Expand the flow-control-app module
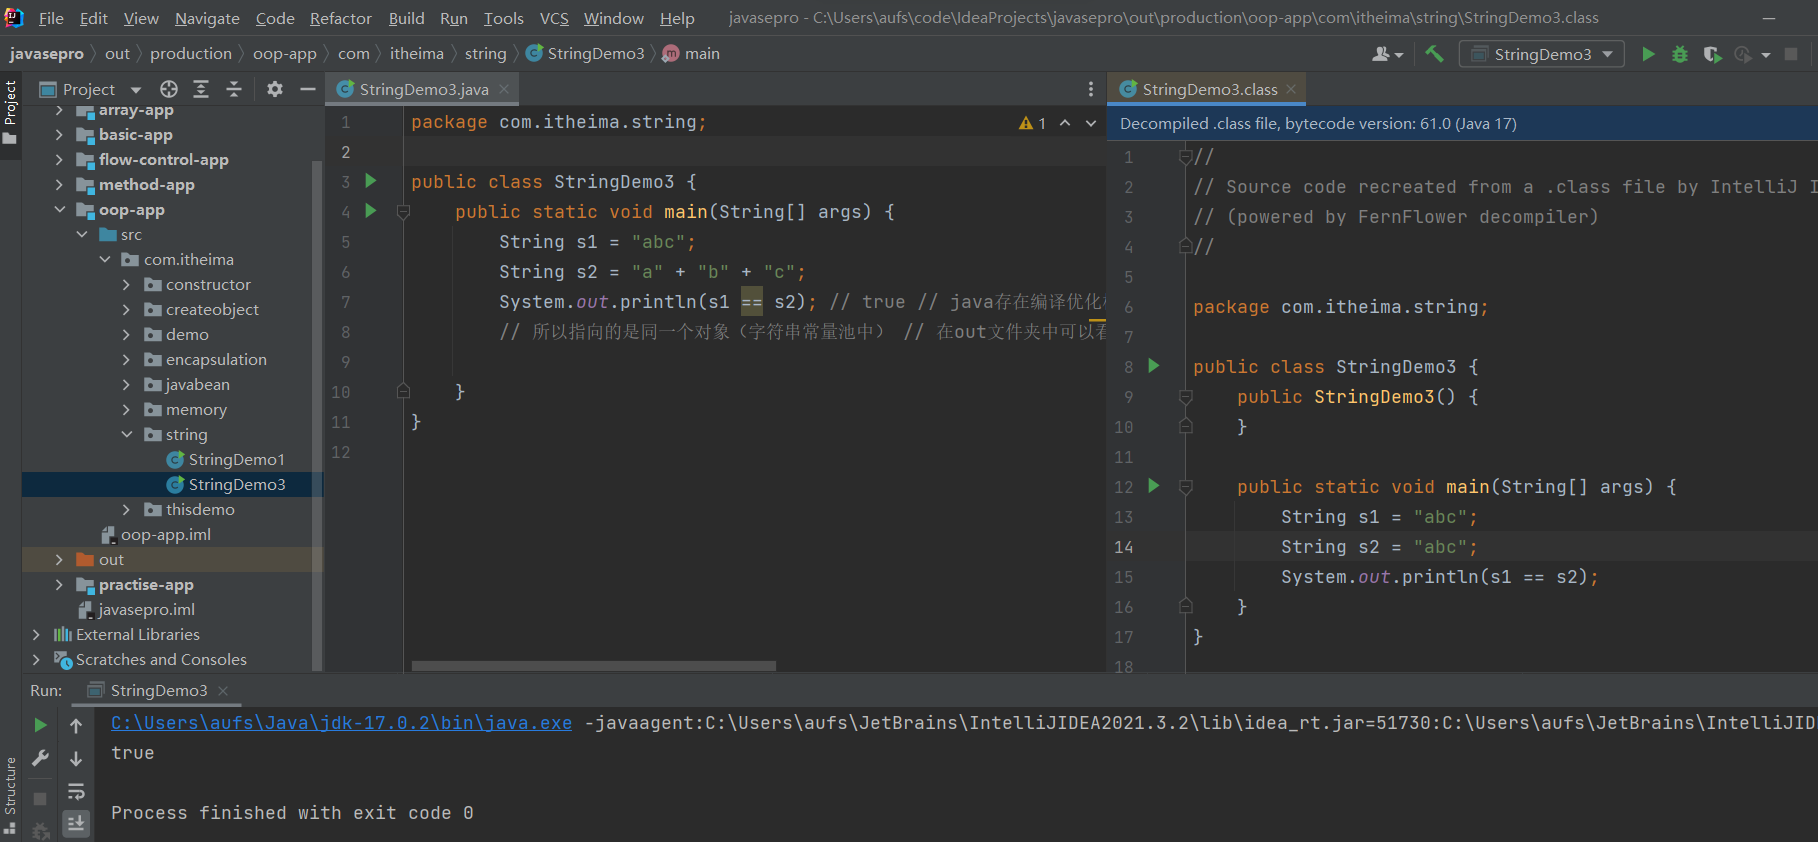The width and height of the screenshot is (1818, 842). pos(59,159)
